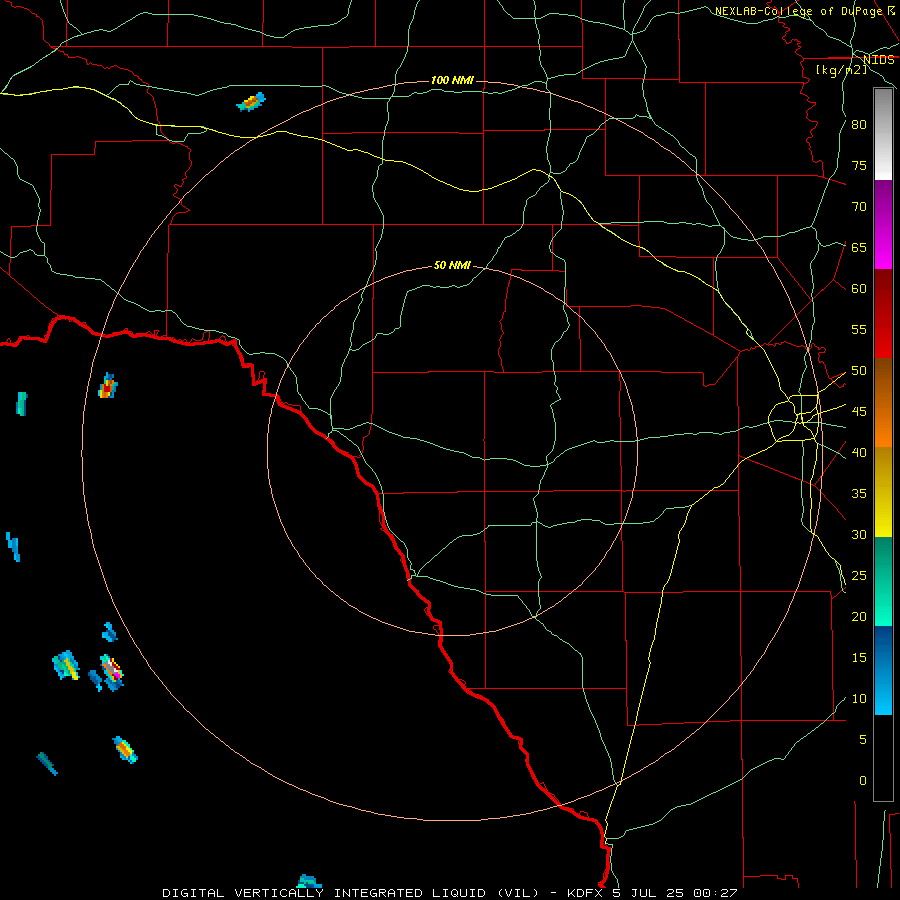Click the 80 value on the color scale
The width and height of the screenshot is (900, 900).
coord(859,125)
